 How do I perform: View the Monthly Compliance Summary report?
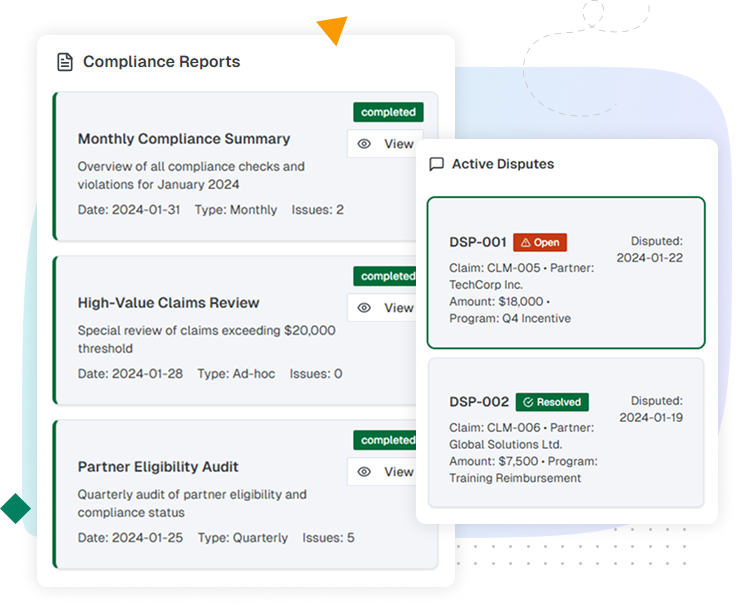coord(385,144)
